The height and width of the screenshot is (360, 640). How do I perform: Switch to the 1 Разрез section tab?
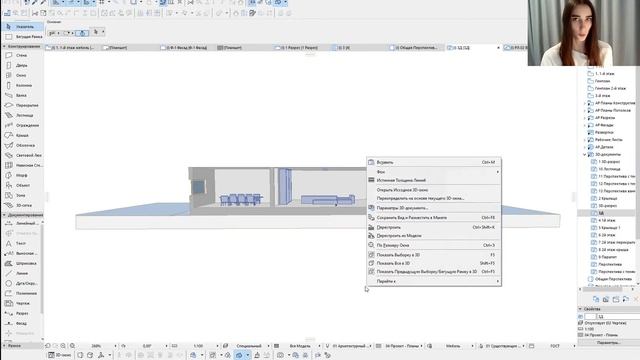coord(301,48)
